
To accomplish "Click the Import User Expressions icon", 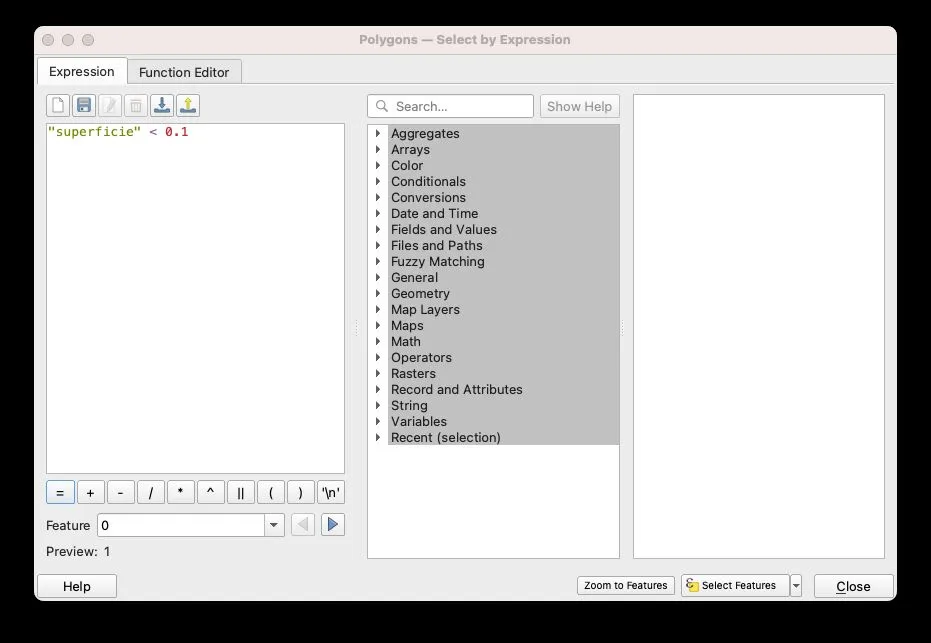I will [x=162, y=106].
